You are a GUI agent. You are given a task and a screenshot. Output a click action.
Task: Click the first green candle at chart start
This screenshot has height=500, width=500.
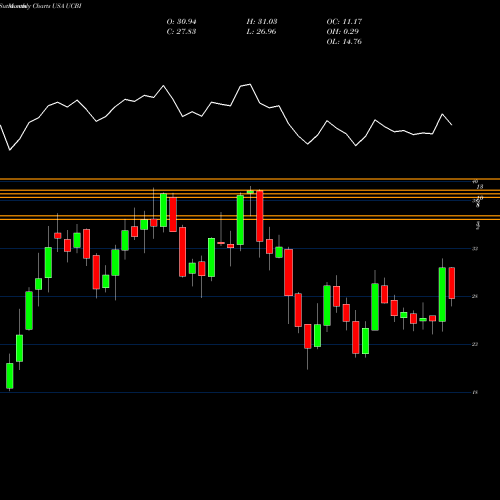click(10, 376)
